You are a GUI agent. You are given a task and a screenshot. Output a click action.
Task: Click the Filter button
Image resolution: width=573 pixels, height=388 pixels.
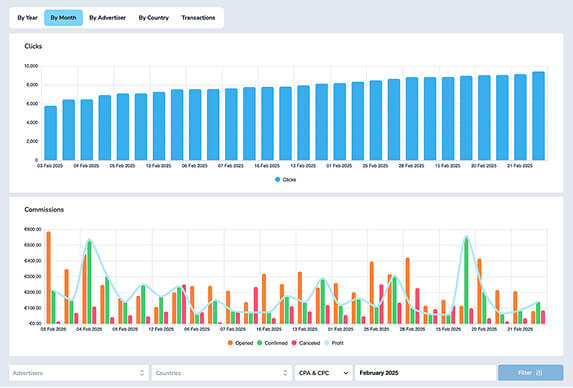[x=530, y=373]
